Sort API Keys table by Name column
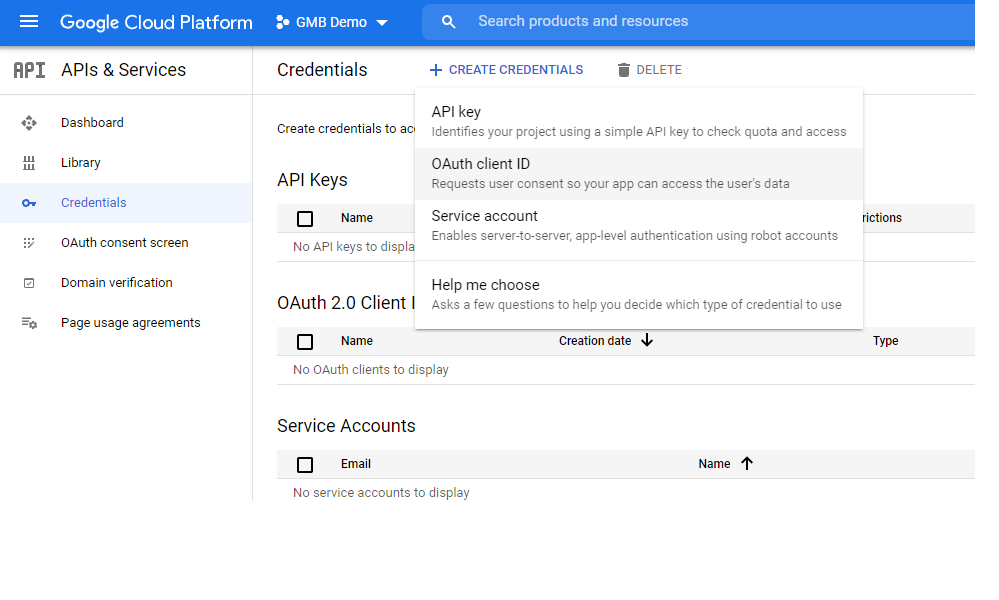 [x=357, y=218]
